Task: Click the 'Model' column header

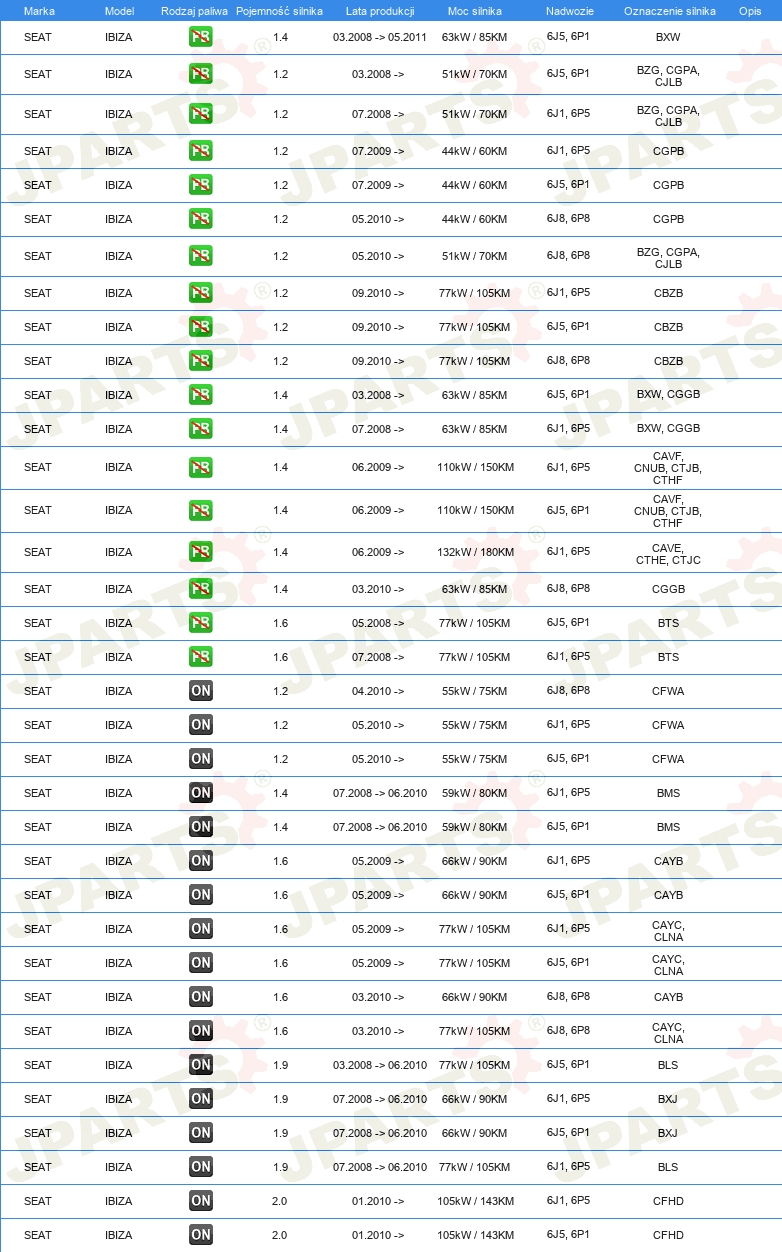Action: click(119, 10)
